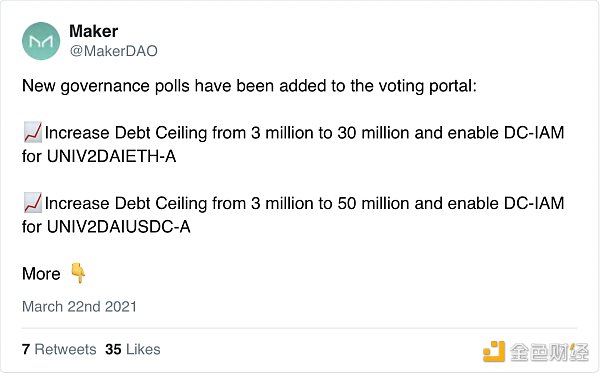Screen dimensions: 600x373
Task: Click the 金色财经 watermark text
Action: pyautogui.click(x=549, y=352)
